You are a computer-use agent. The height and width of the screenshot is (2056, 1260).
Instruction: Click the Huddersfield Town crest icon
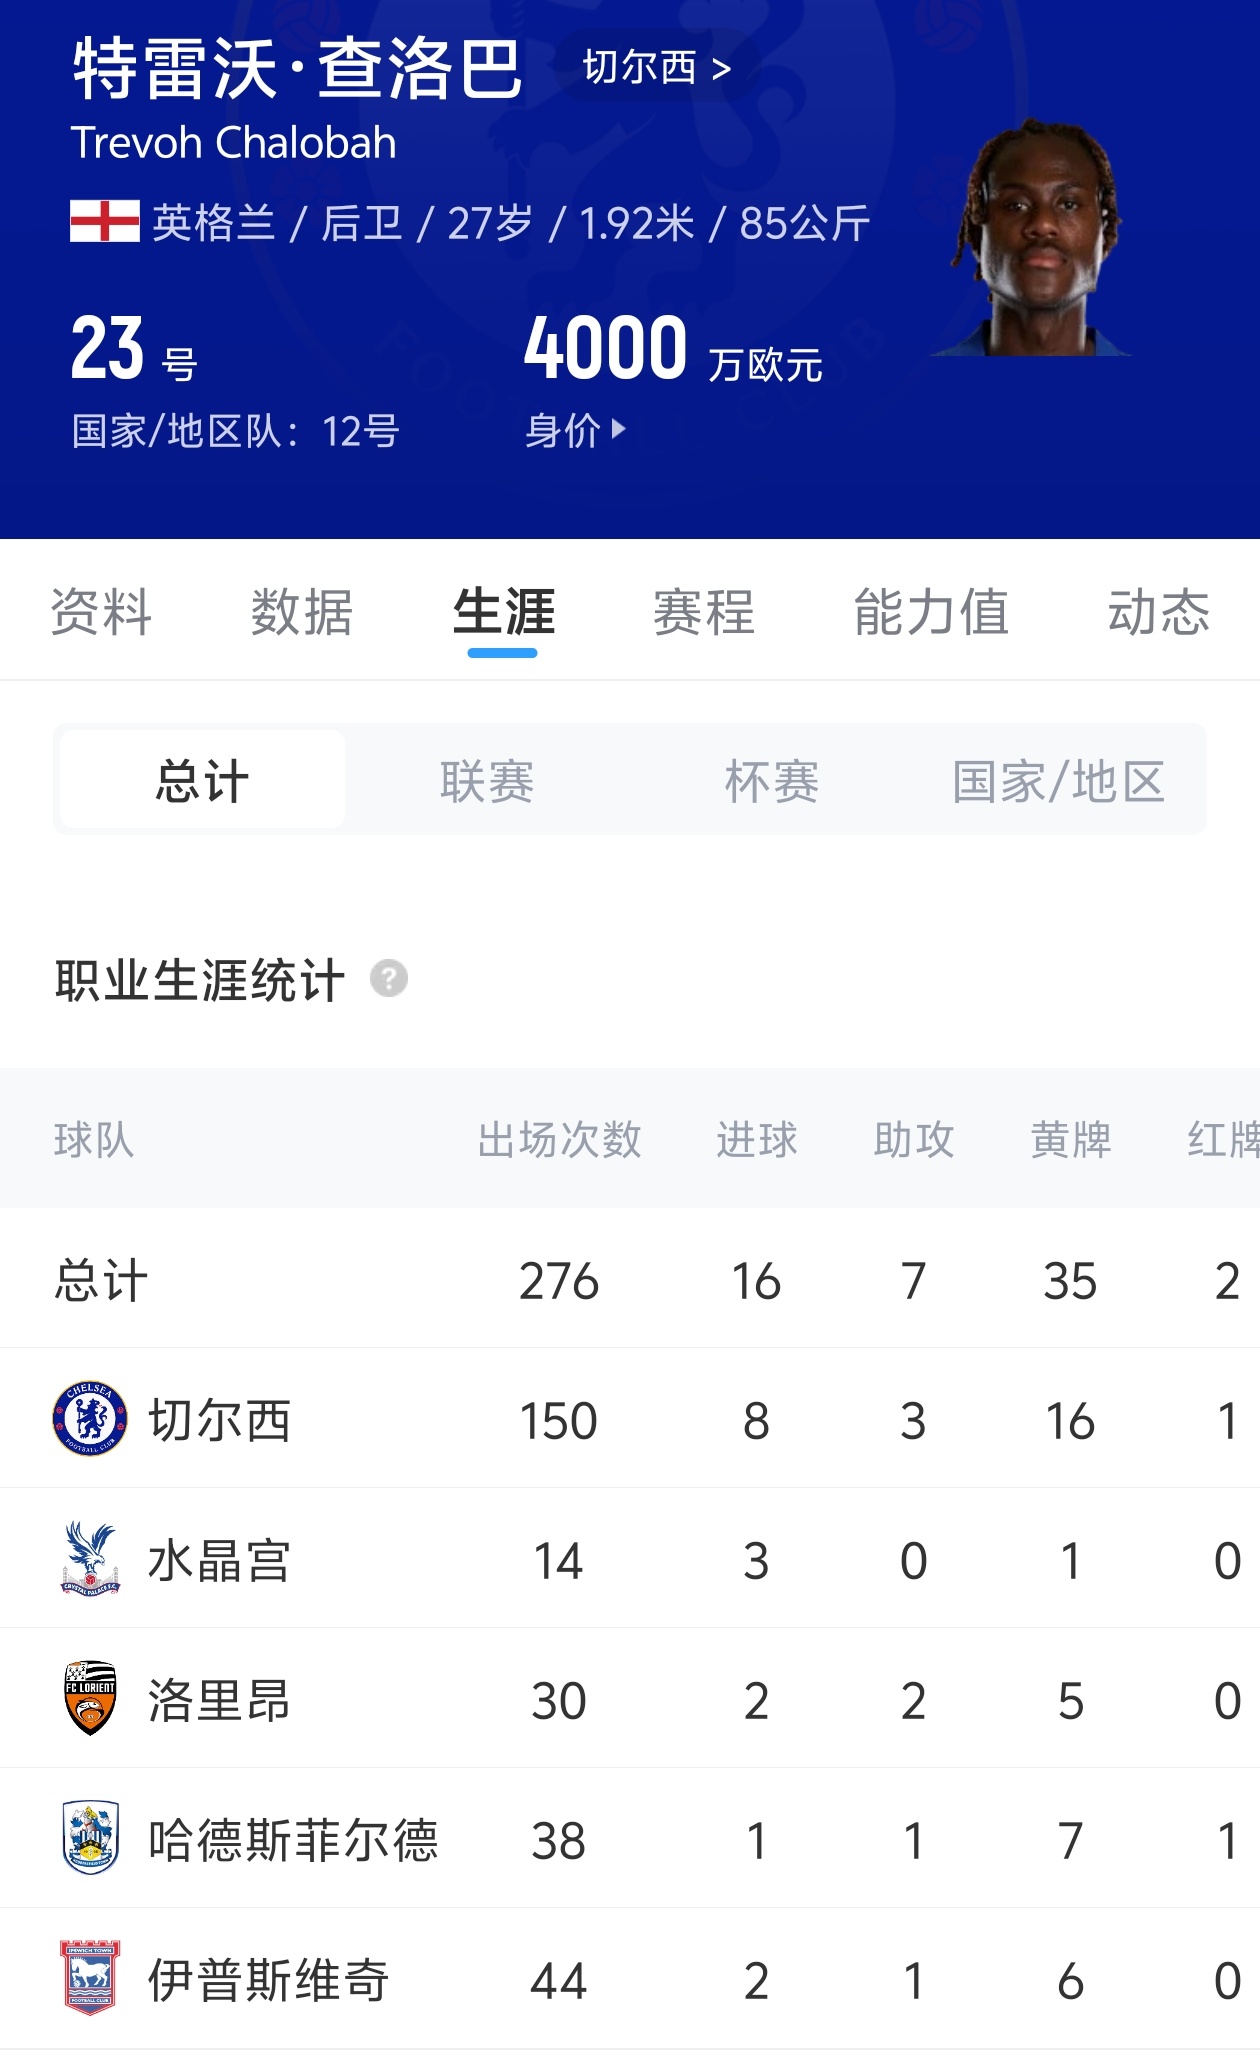(90, 1838)
